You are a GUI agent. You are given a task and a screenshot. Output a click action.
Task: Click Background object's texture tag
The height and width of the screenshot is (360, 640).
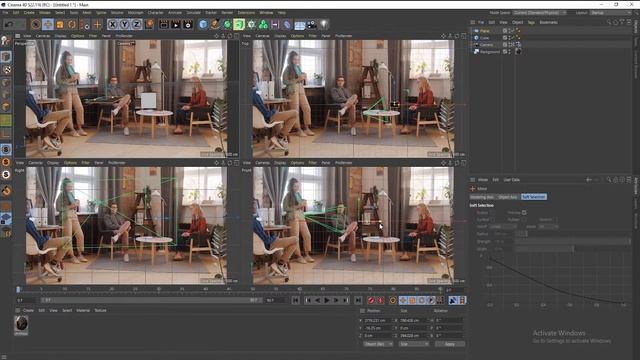click(x=518, y=51)
